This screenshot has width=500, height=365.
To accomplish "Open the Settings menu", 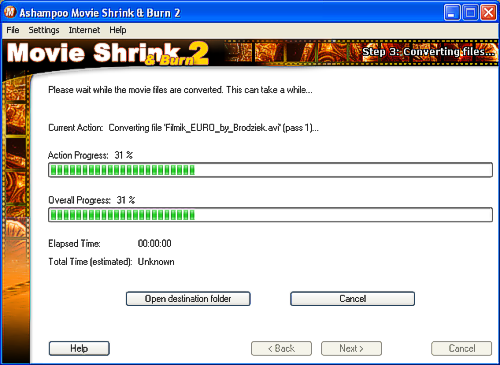I will (x=44, y=30).
